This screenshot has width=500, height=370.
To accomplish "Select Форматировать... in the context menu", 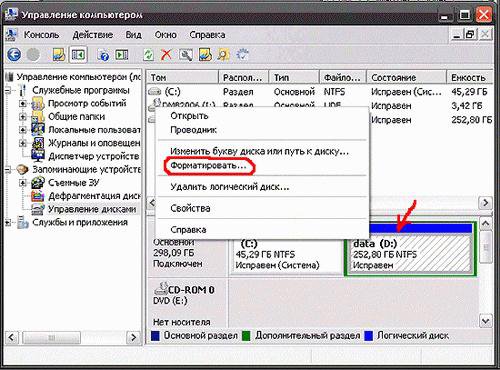I will coord(208,166).
